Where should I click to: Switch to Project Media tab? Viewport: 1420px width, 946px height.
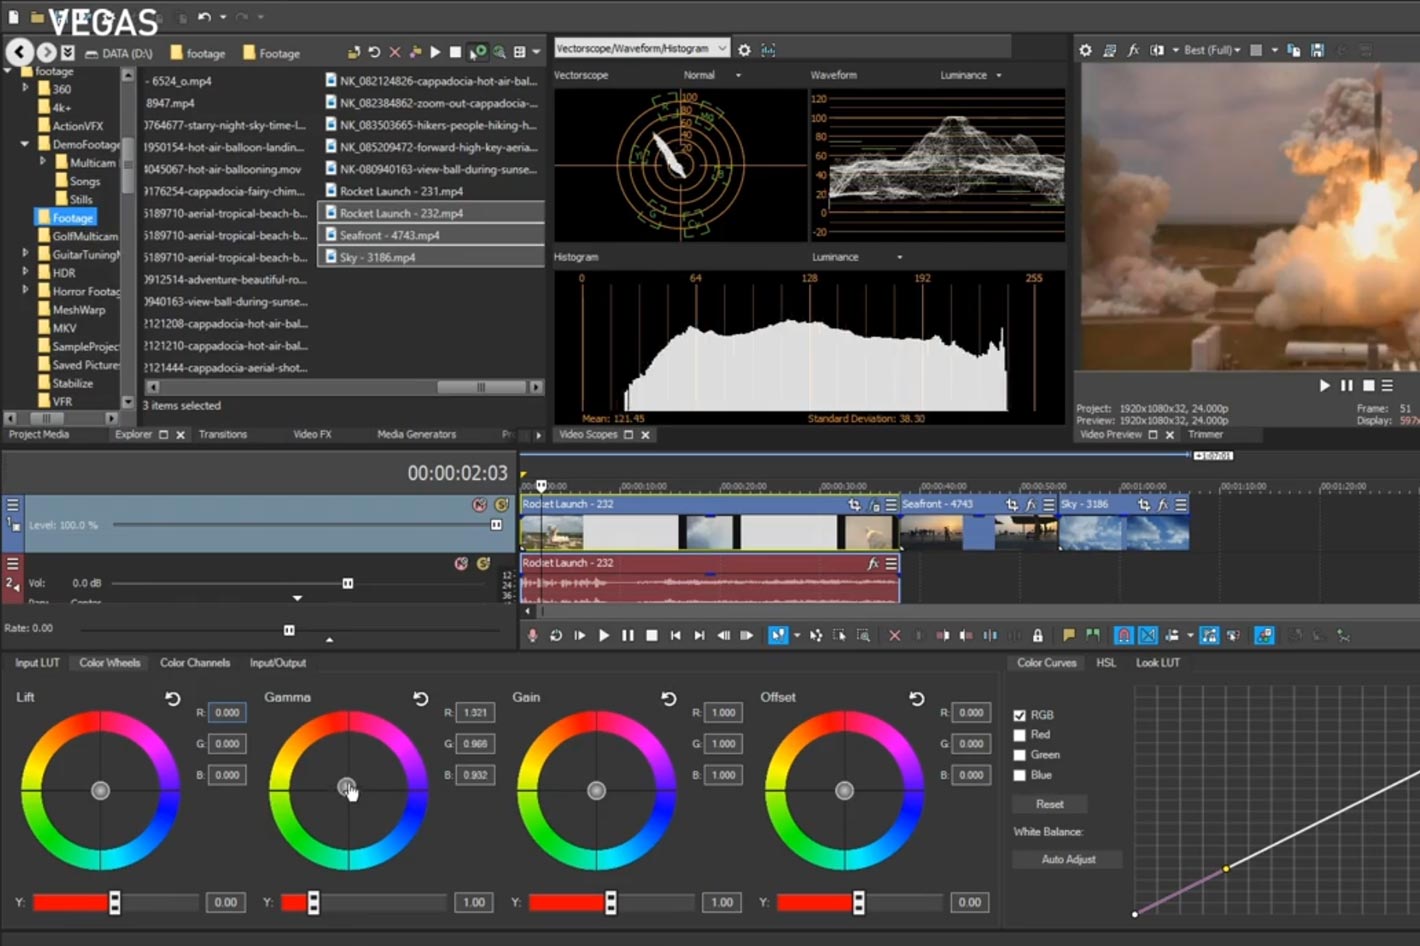coord(39,435)
